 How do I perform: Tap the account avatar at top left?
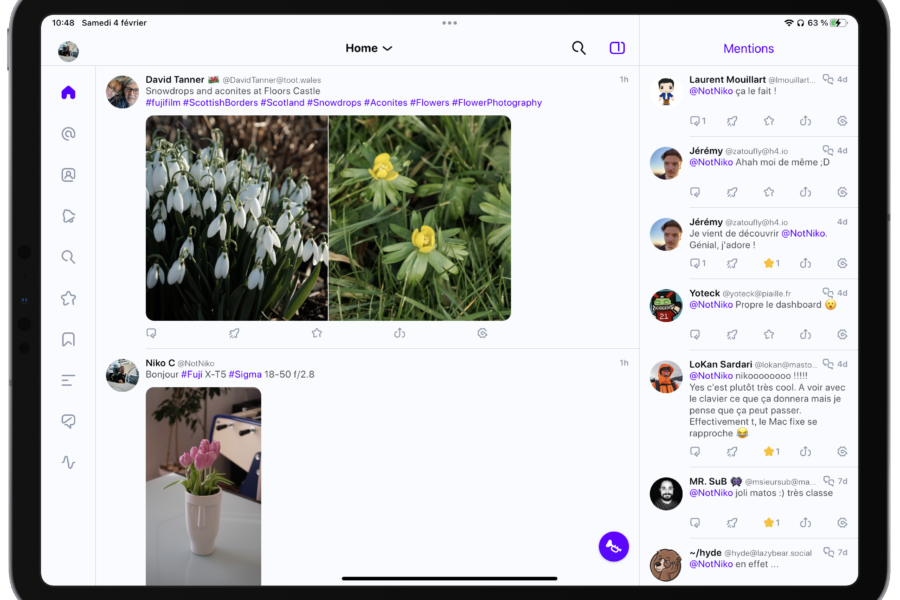click(x=68, y=51)
